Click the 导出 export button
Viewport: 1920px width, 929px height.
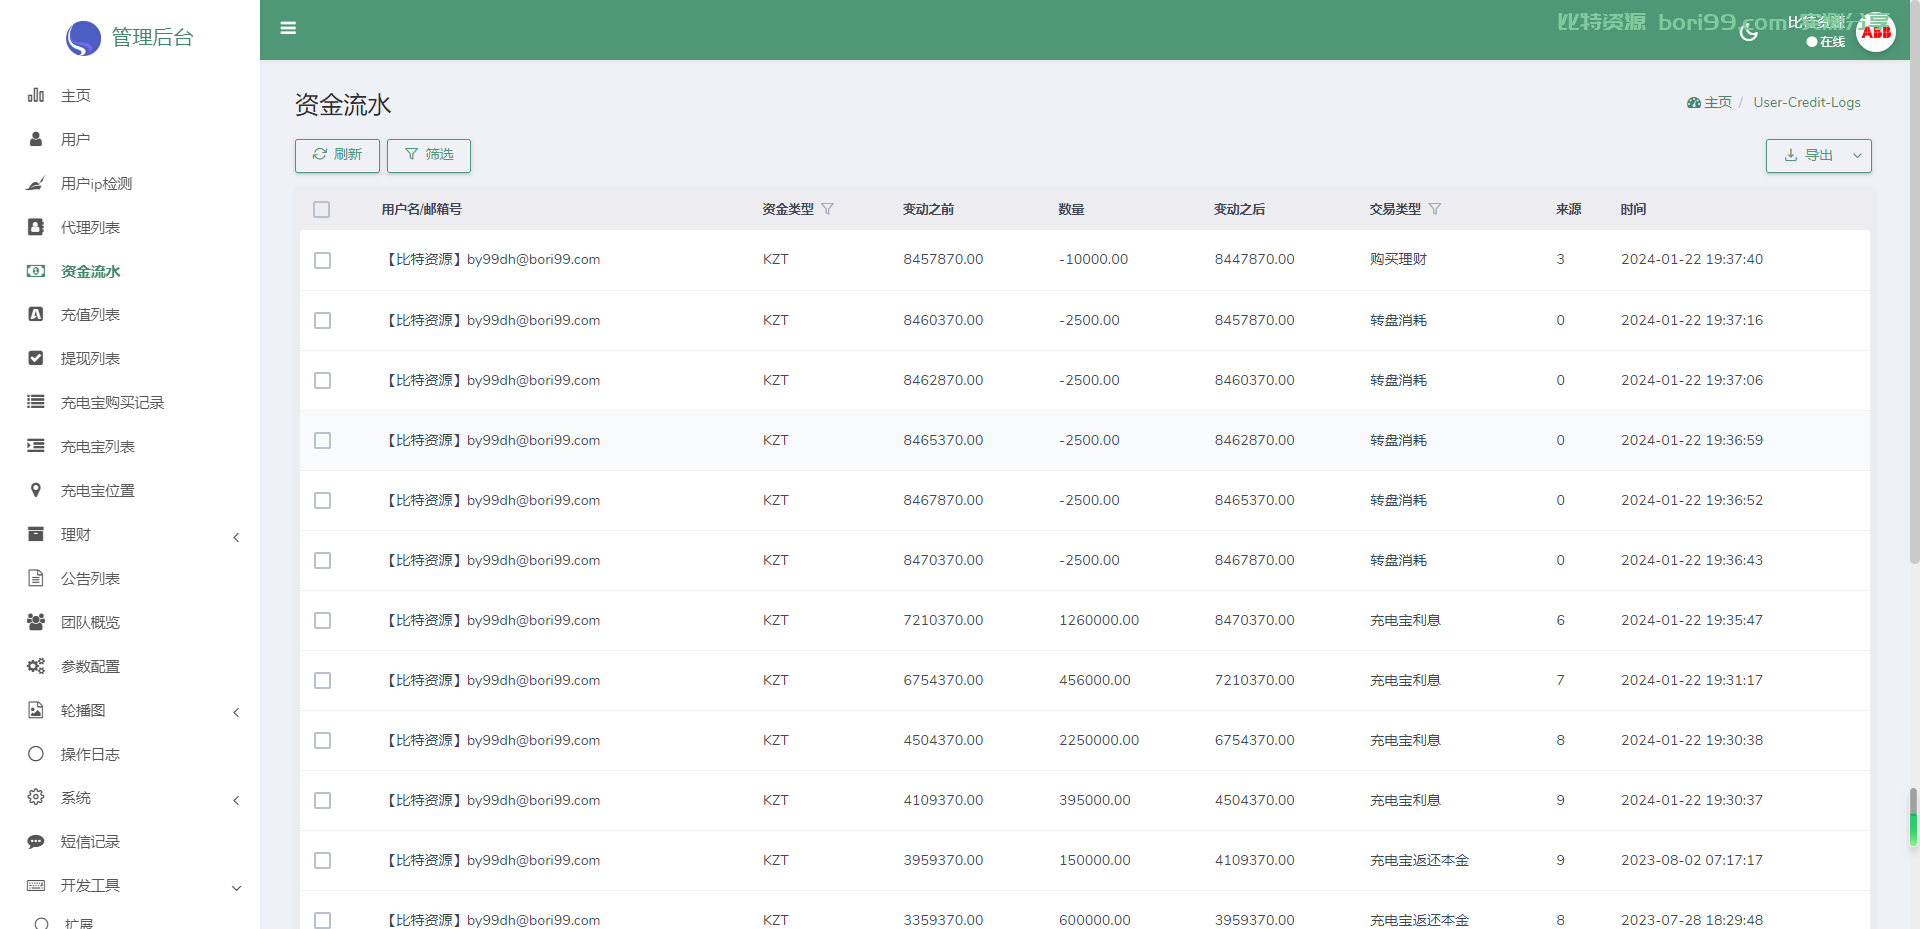[1807, 155]
